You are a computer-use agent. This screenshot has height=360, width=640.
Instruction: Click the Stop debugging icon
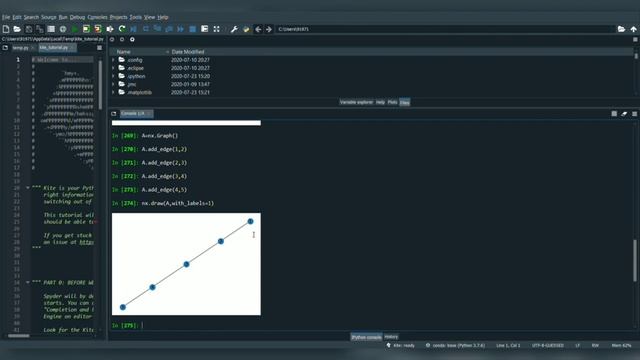click(193, 29)
